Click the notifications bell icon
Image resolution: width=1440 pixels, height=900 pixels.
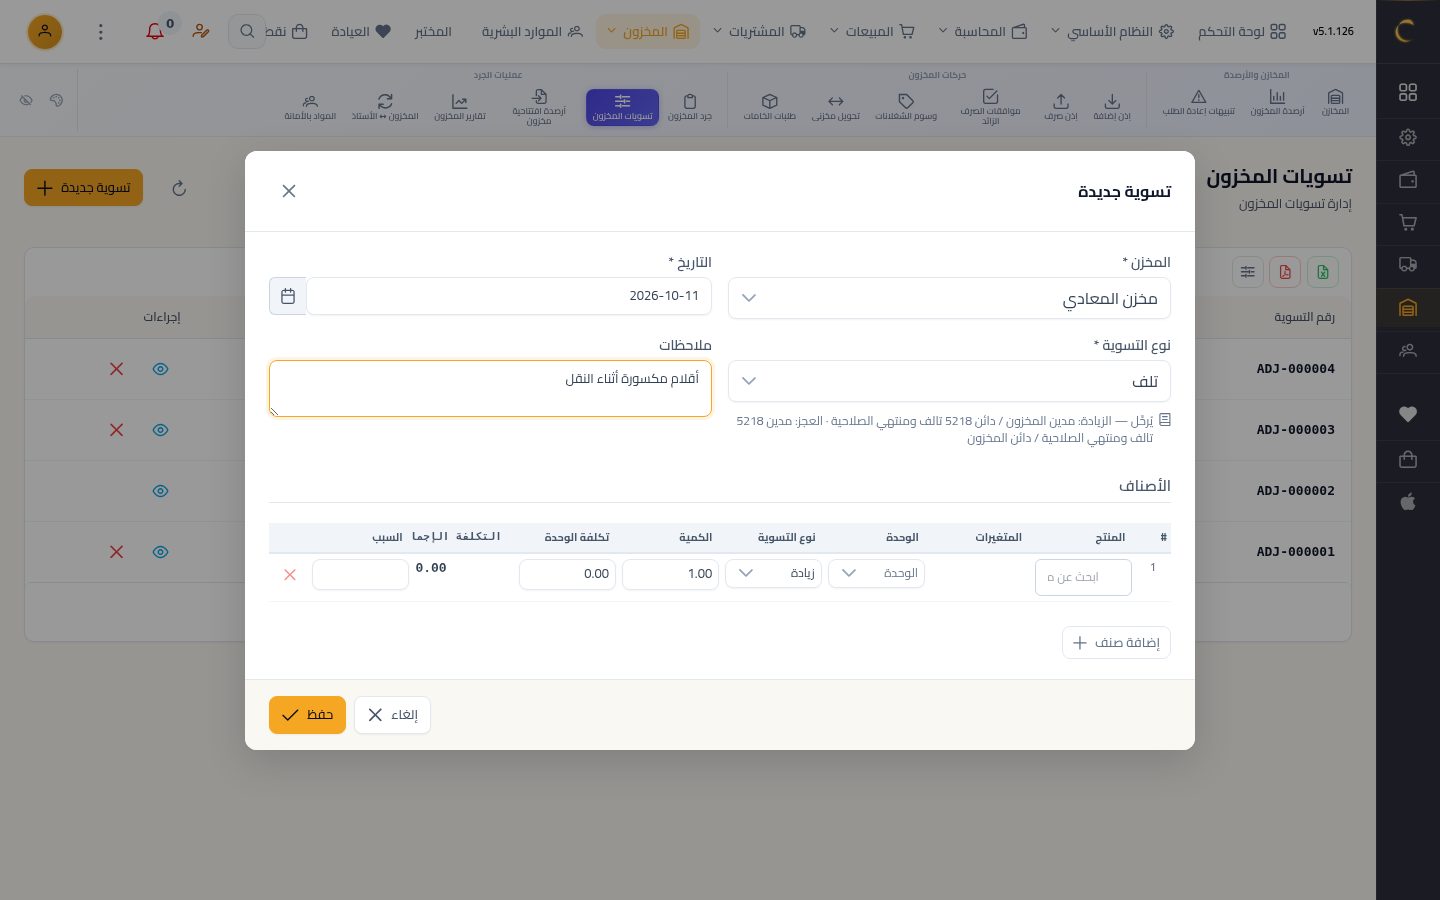pos(155,31)
